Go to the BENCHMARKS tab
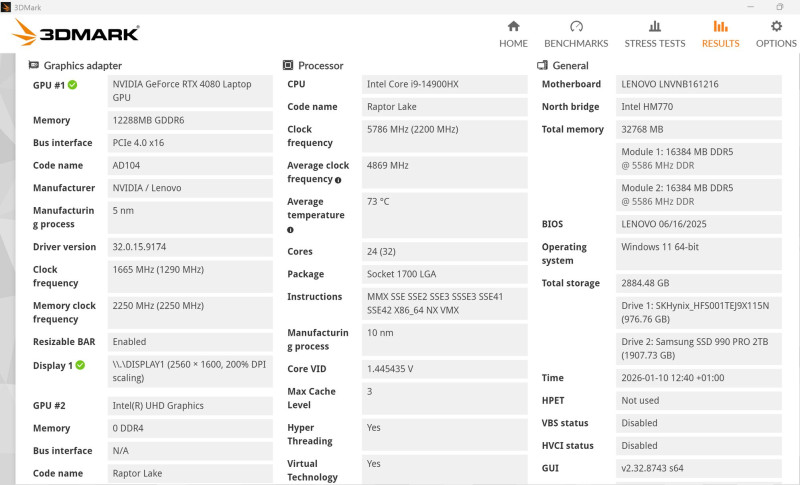This screenshot has height=485, width=800. 576,34
